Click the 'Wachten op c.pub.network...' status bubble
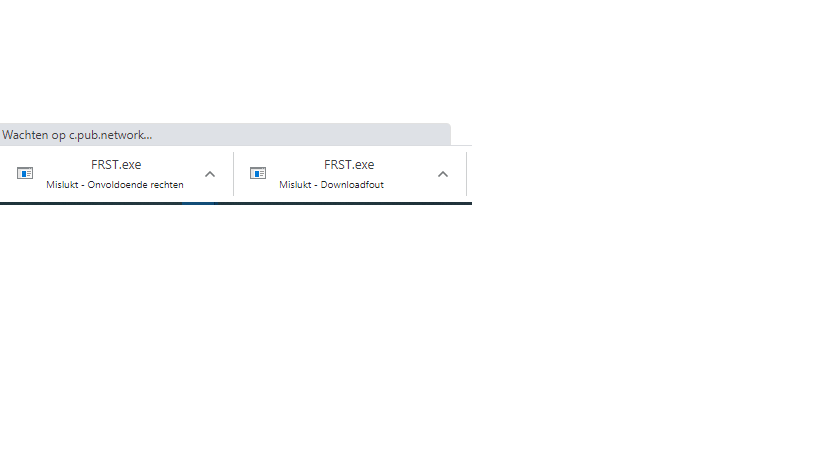Screen dimensions: 819x460 tap(225, 134)
